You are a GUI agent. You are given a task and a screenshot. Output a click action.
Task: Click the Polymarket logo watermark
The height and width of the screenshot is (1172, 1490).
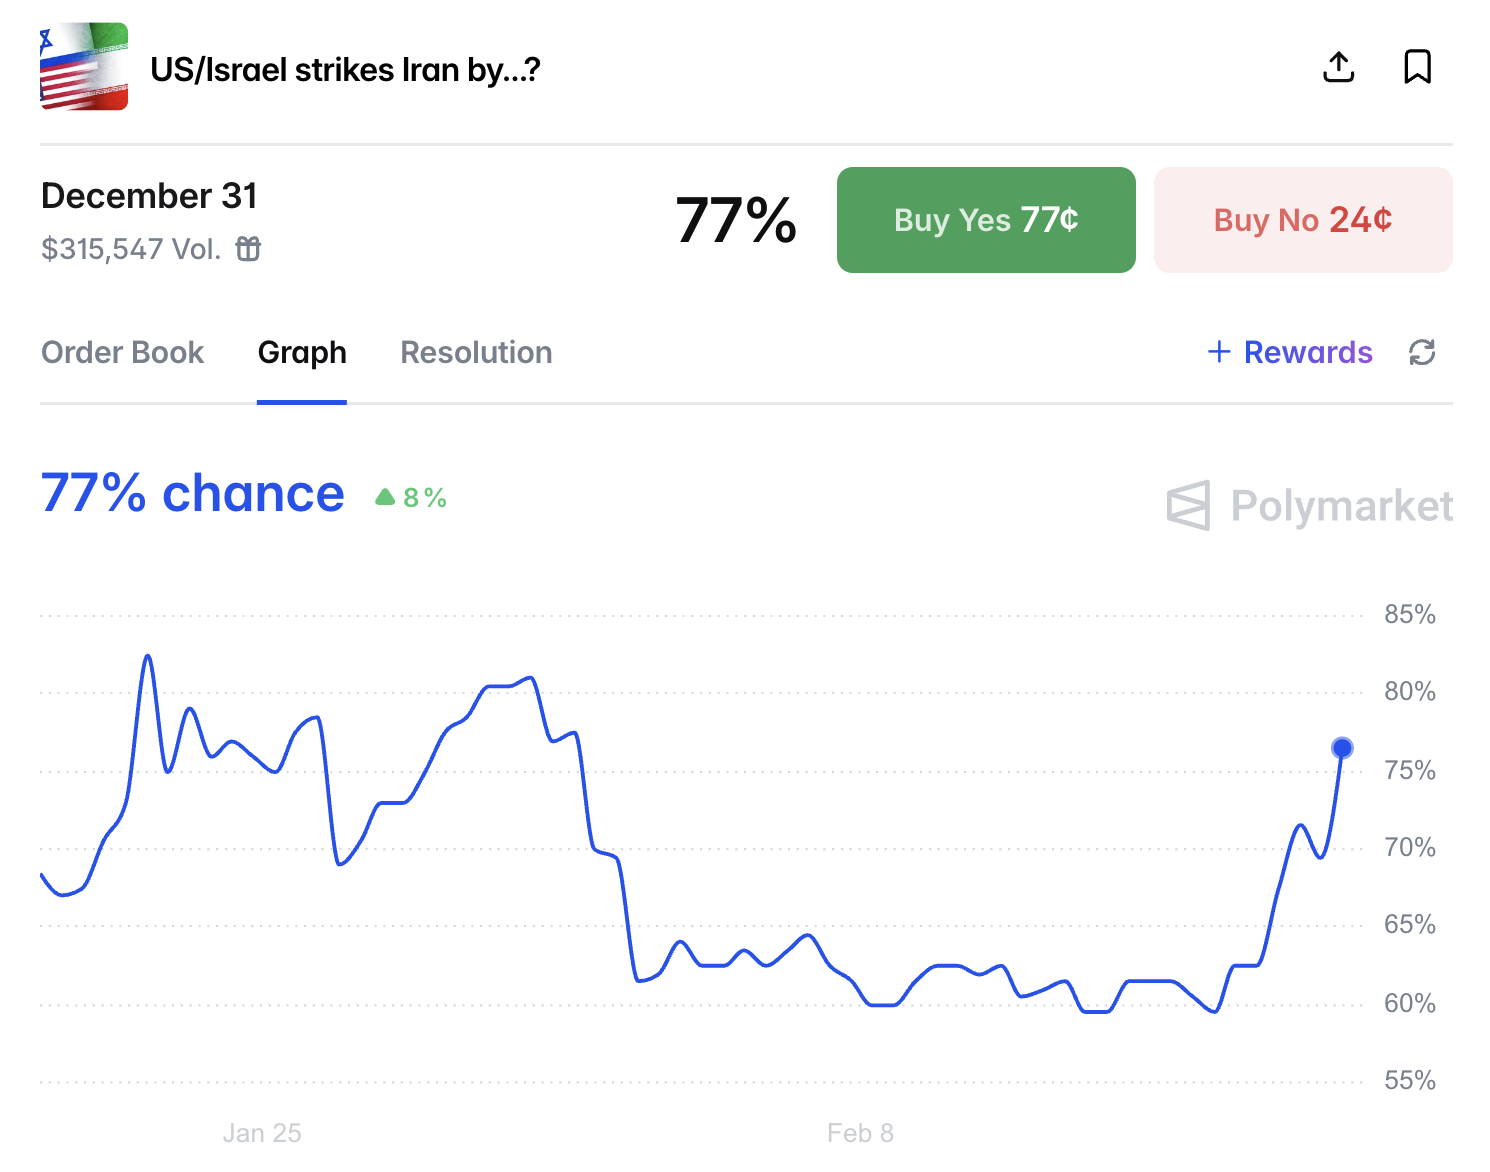[1309, 505]
